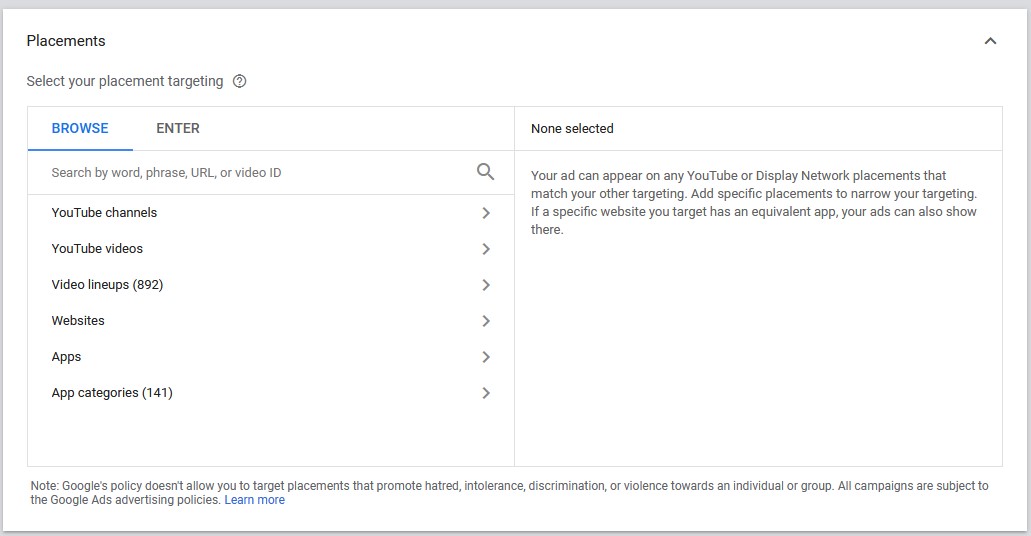This screenshot has width=1031, height=536.
Task: Switch to the ENTER tab
Action: (x=178, y=128)
